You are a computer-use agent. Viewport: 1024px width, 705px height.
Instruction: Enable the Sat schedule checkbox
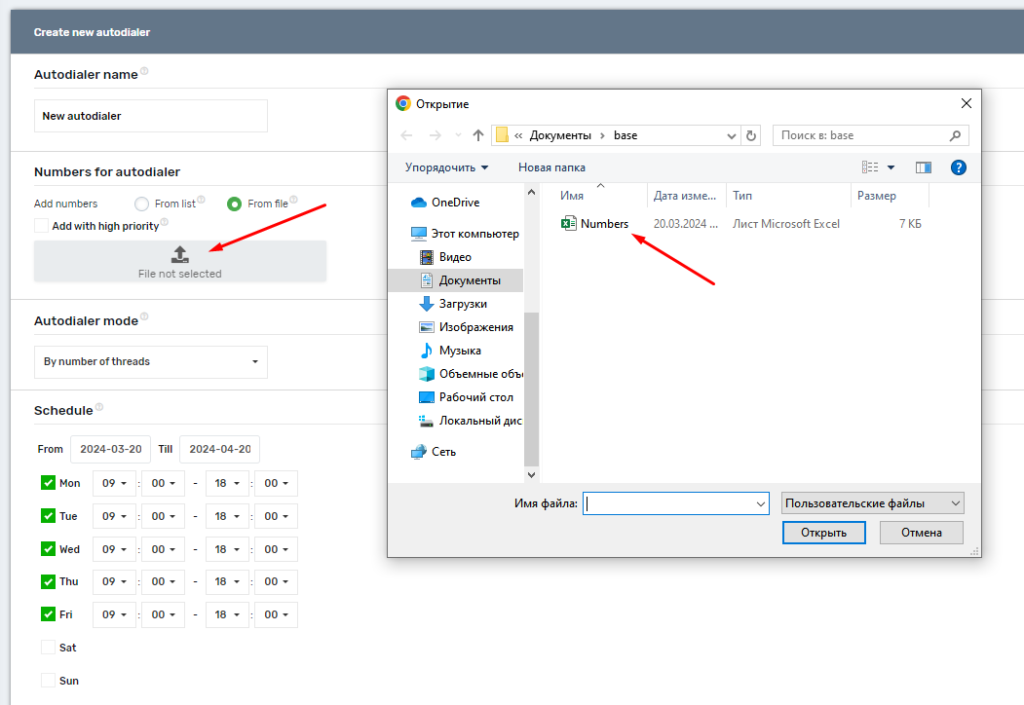coord(48,647)
